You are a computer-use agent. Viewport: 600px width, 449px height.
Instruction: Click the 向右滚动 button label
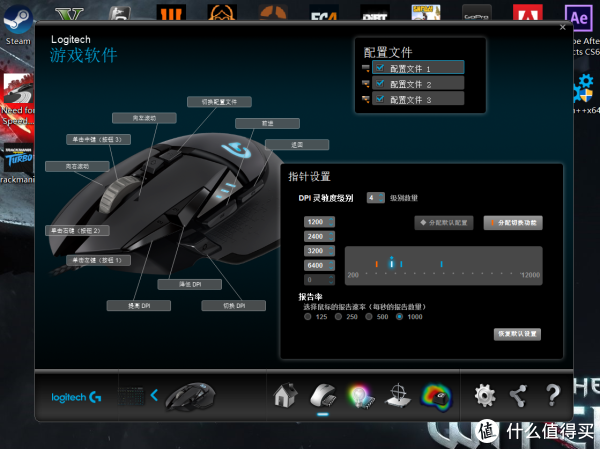(77, 166)
